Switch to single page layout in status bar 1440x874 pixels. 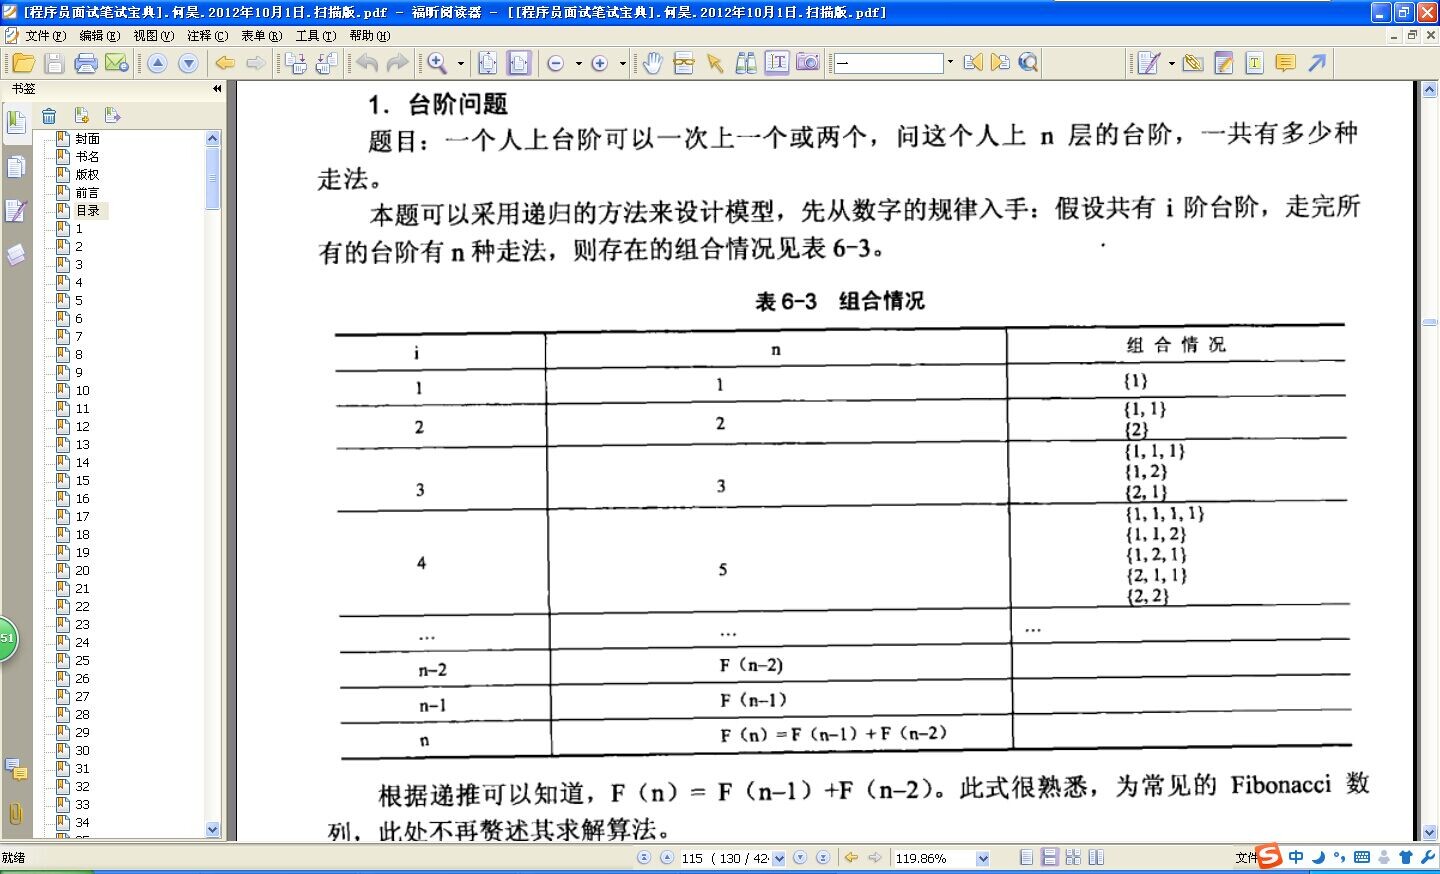click(x=1027, y=857)
